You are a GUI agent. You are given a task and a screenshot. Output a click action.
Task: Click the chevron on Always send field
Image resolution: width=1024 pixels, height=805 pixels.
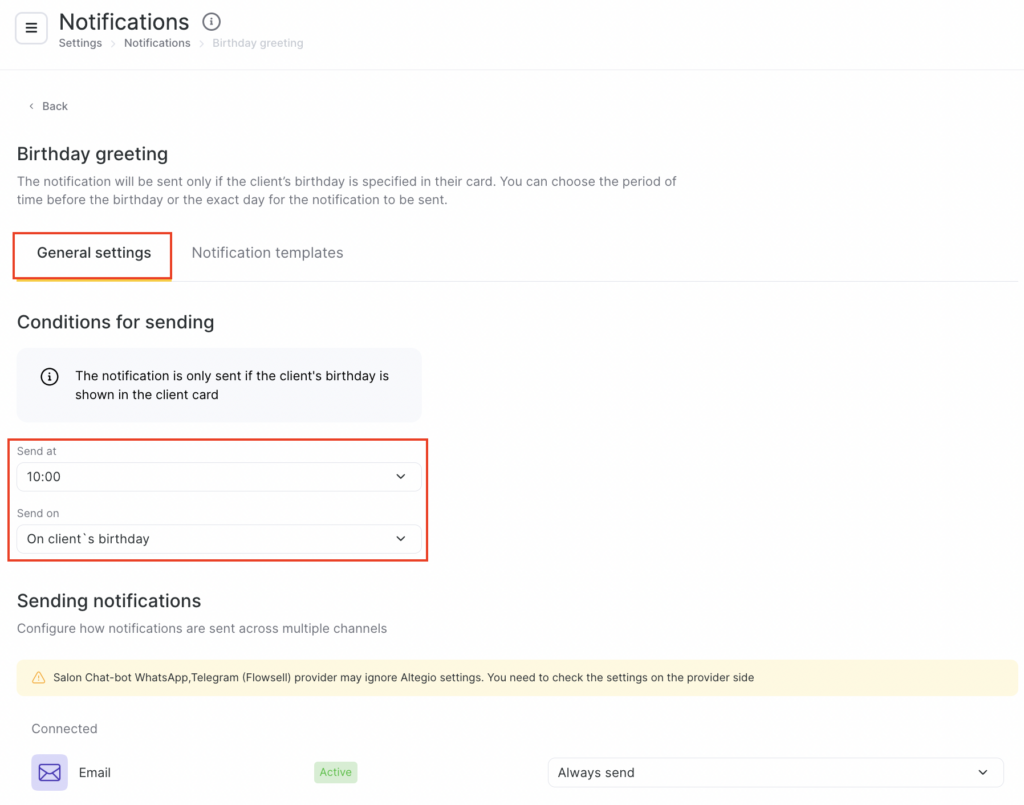(x=982, y=773)
